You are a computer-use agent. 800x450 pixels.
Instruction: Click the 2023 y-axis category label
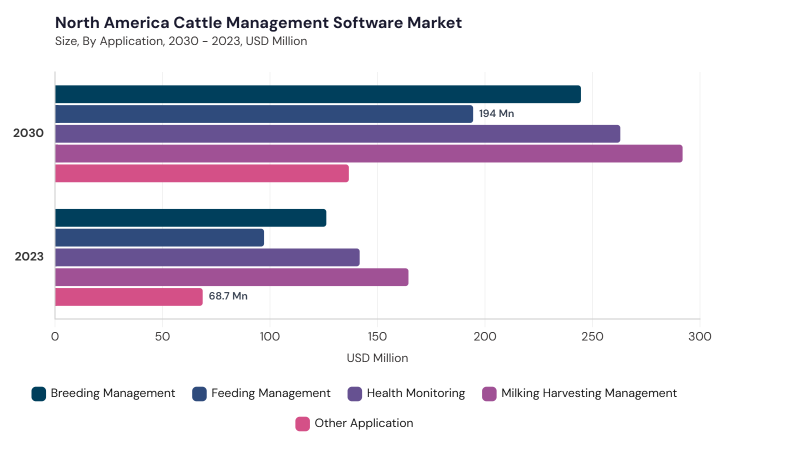coord(29,257)
